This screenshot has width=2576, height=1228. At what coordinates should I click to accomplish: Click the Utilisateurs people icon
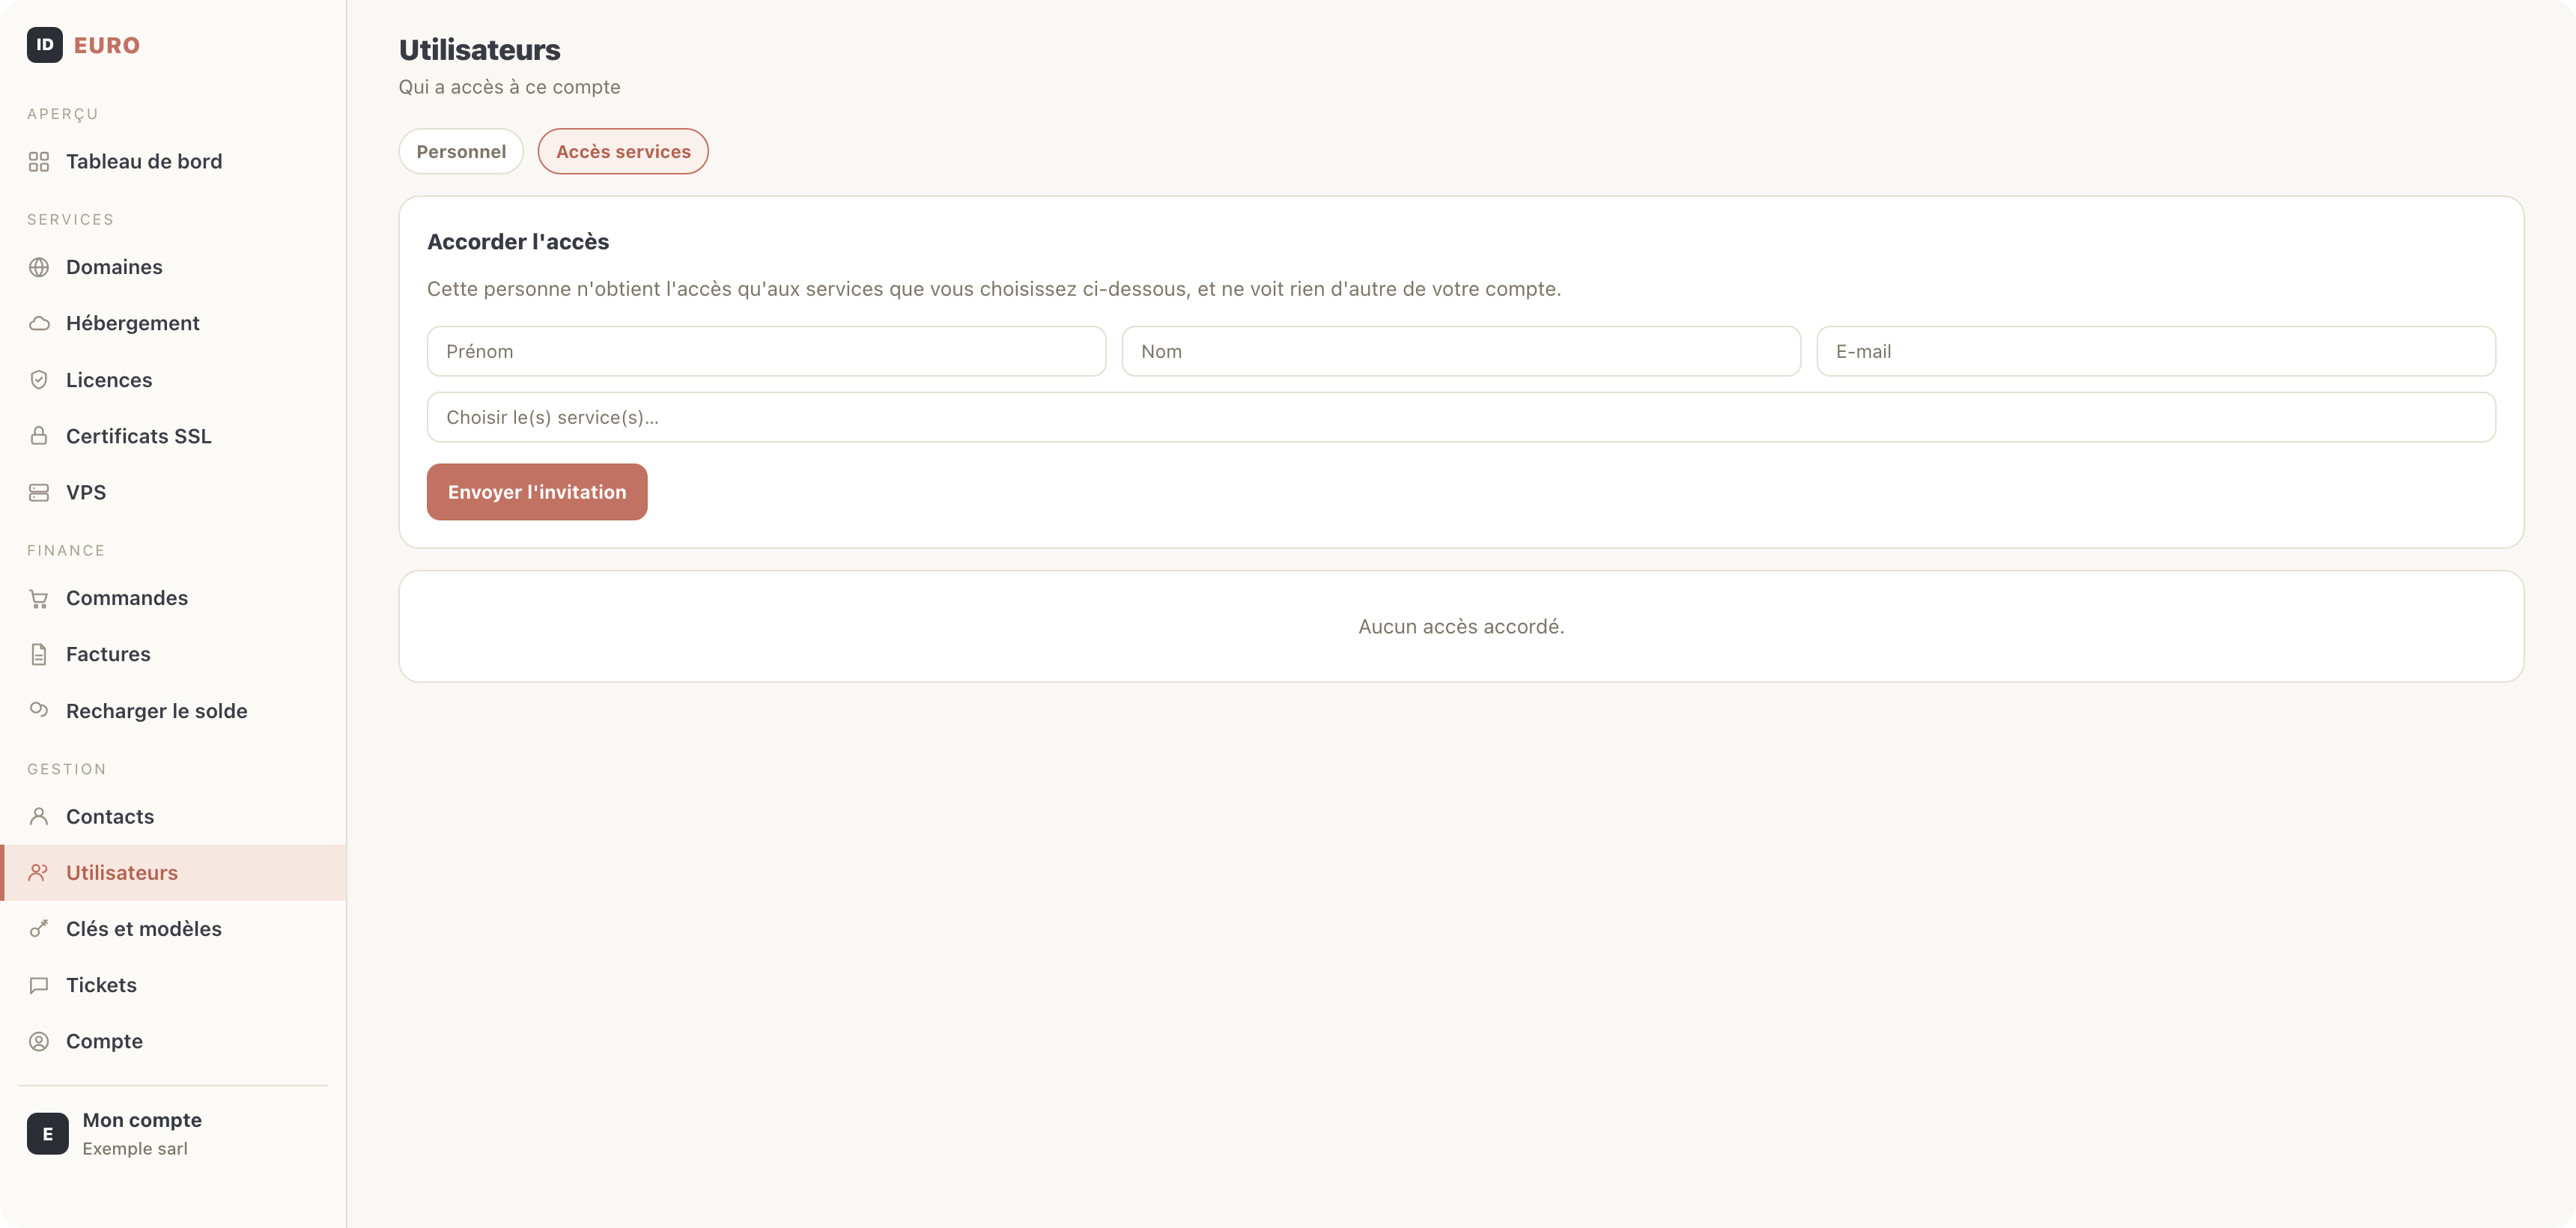39,872
